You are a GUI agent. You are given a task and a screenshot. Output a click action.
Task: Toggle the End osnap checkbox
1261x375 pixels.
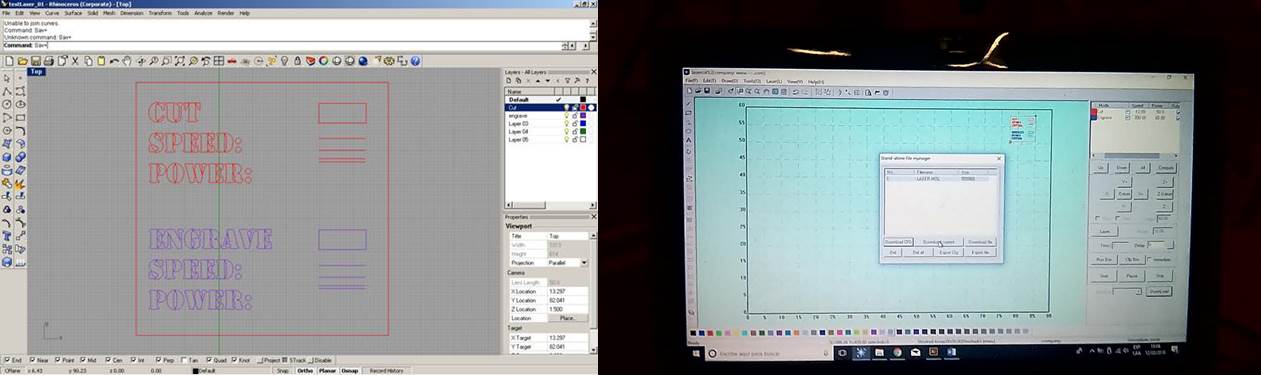(x=7, y=359)
